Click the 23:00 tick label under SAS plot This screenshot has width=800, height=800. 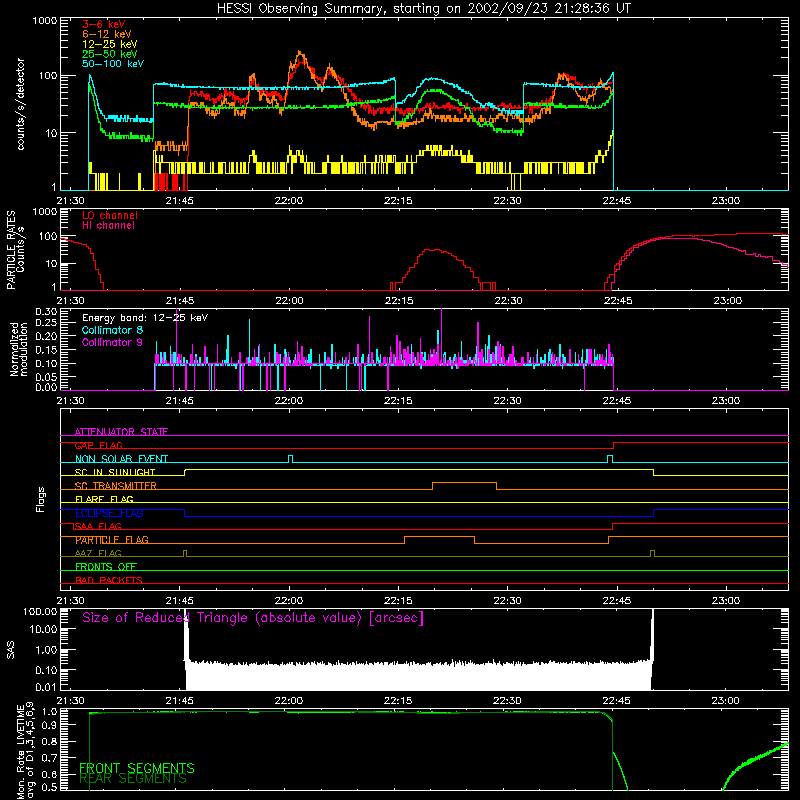tap(726, 701)
